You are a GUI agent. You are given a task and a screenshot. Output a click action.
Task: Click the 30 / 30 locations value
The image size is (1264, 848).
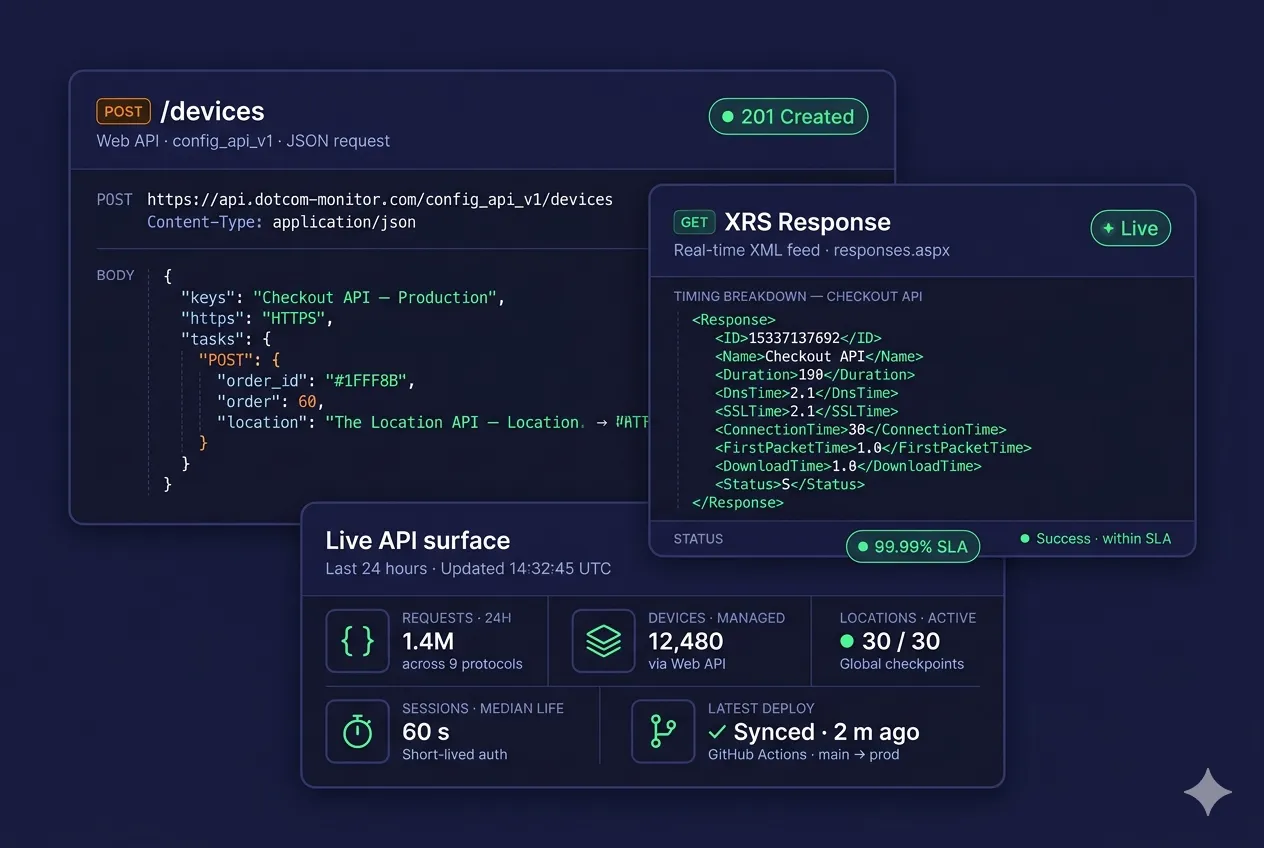point(901,641)
